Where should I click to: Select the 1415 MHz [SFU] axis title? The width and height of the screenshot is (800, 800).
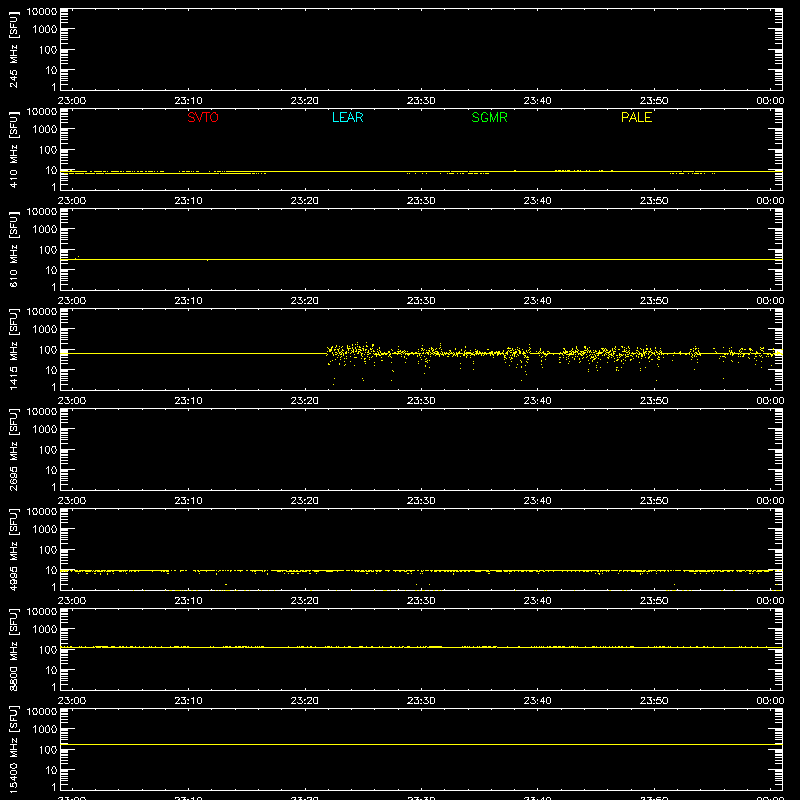click(x=14, y=349)
